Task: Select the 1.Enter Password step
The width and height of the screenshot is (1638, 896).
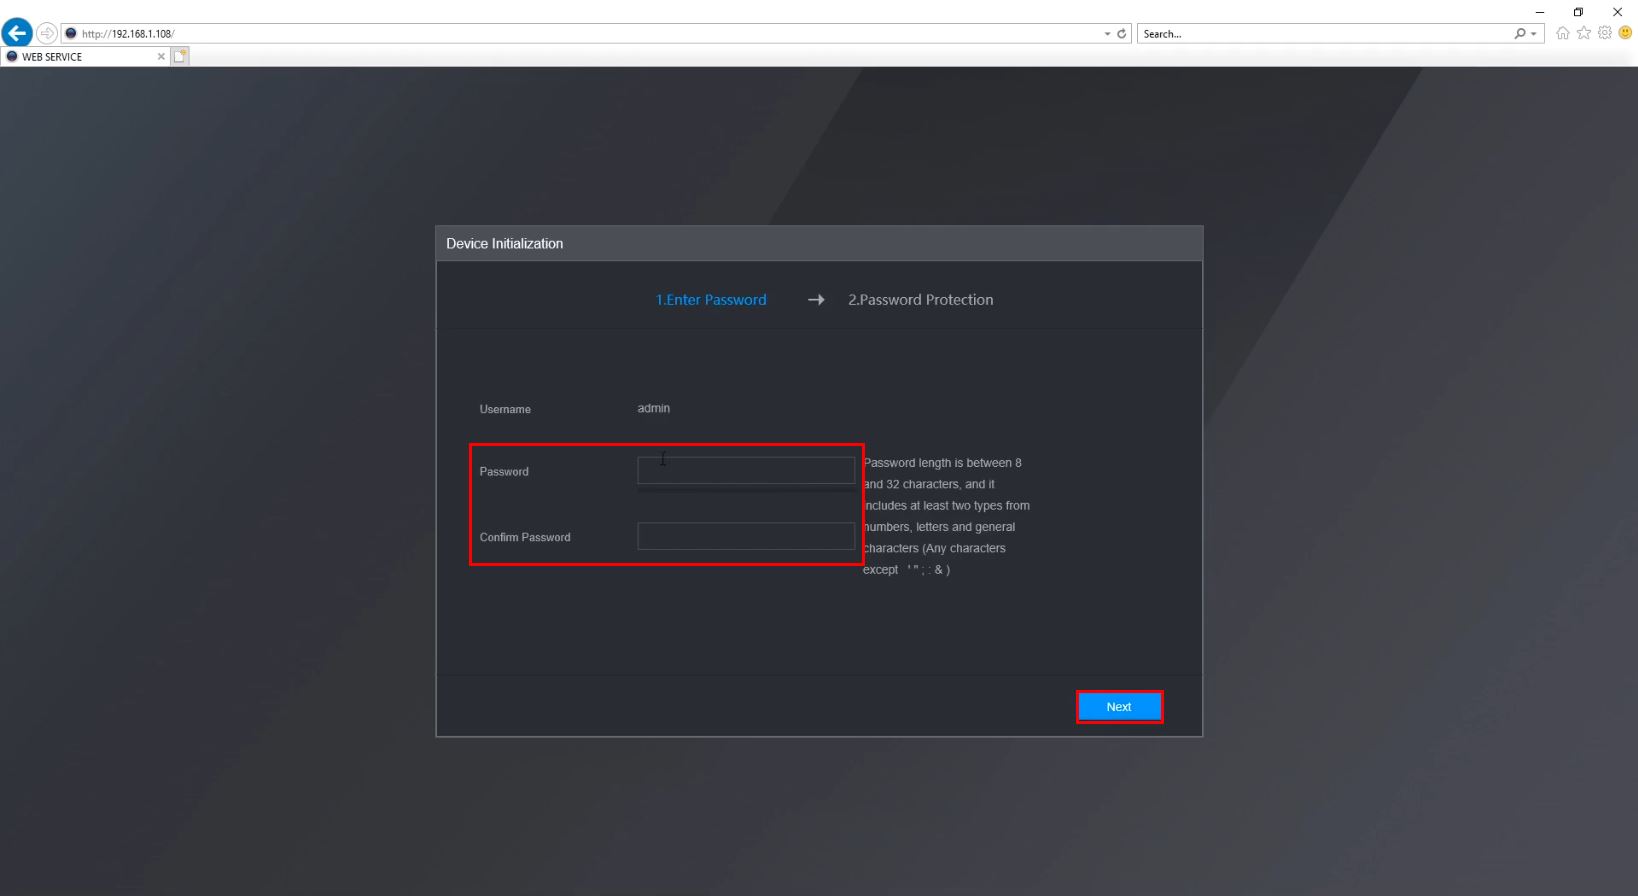Action: [711, 300]
